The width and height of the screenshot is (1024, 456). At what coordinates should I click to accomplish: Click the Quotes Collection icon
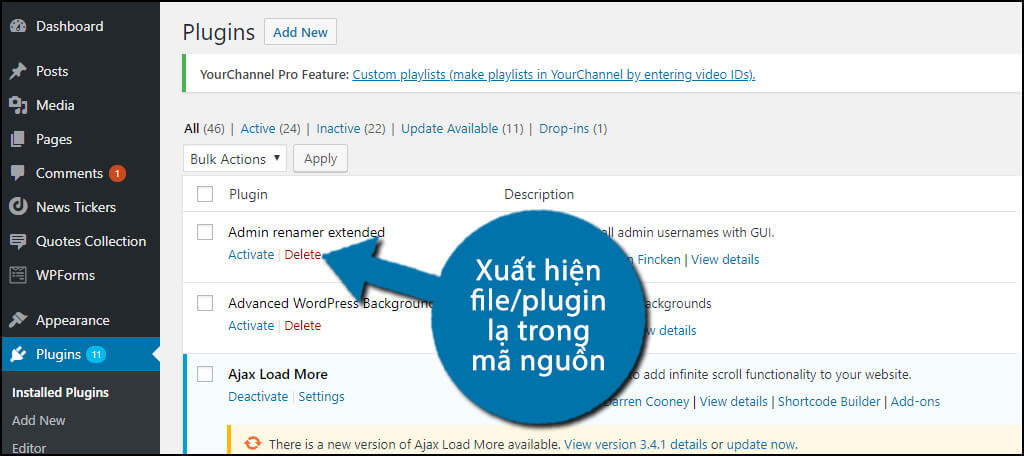18,241
